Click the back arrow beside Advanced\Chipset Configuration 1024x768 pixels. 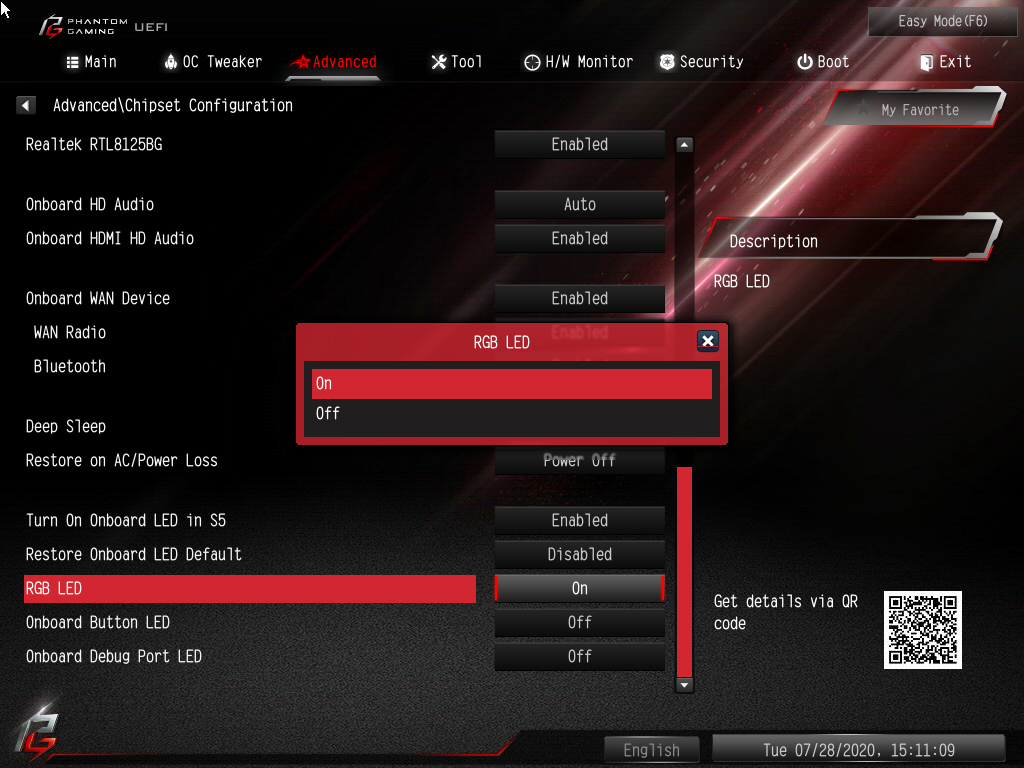point(25,105)
